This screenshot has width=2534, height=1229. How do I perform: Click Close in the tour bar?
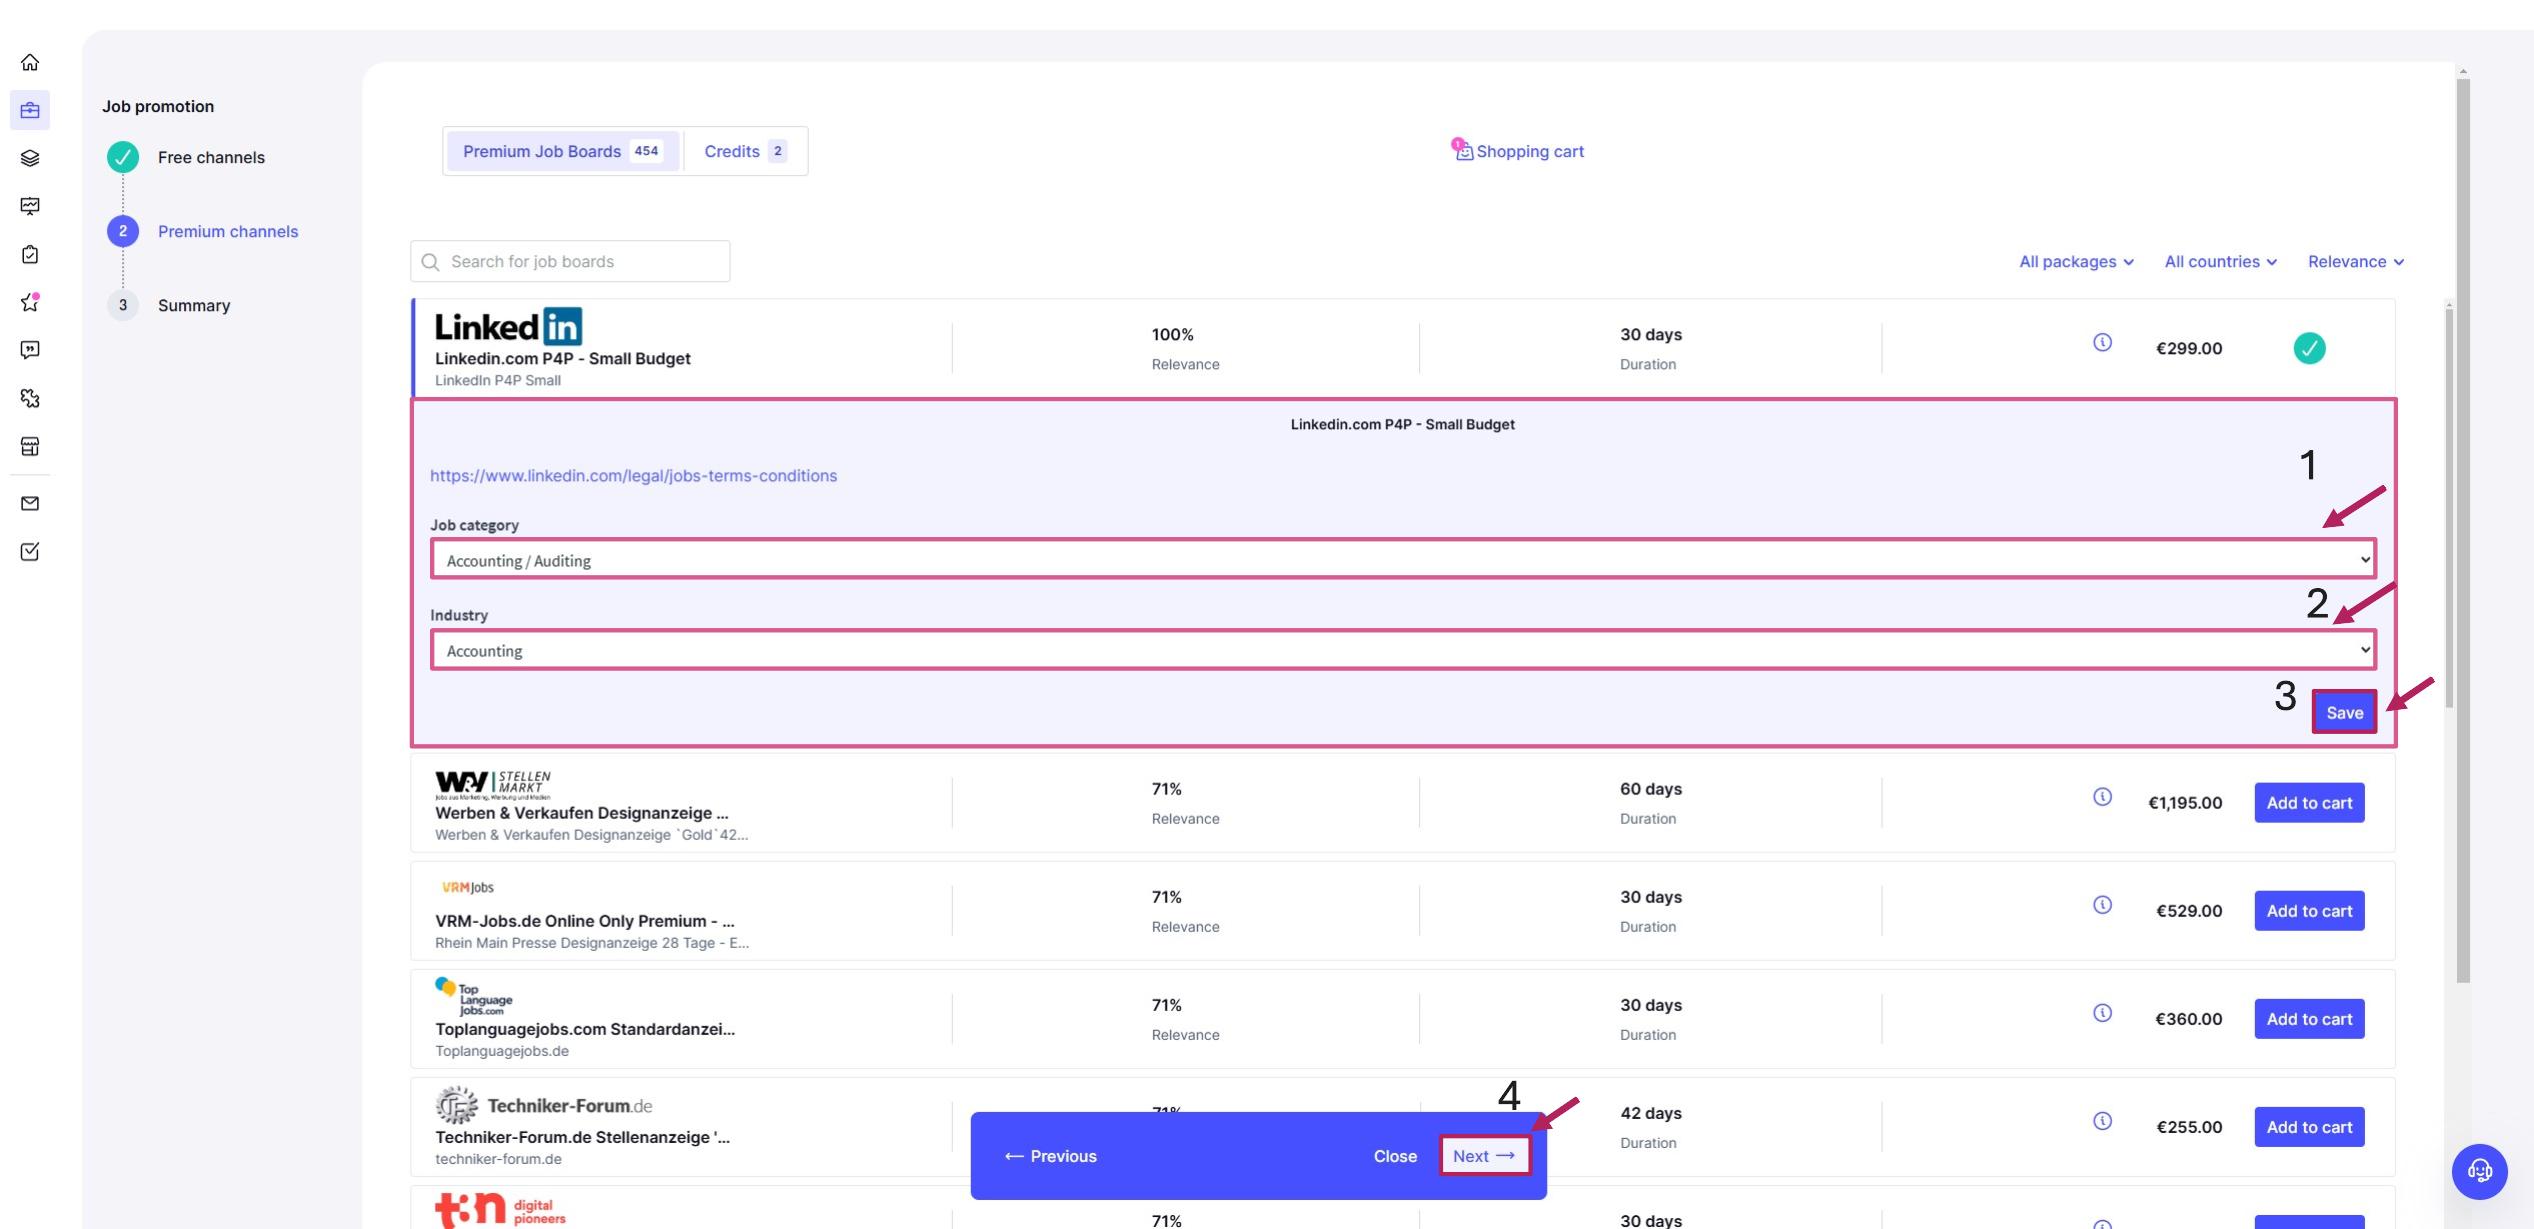[1395, 1156]
